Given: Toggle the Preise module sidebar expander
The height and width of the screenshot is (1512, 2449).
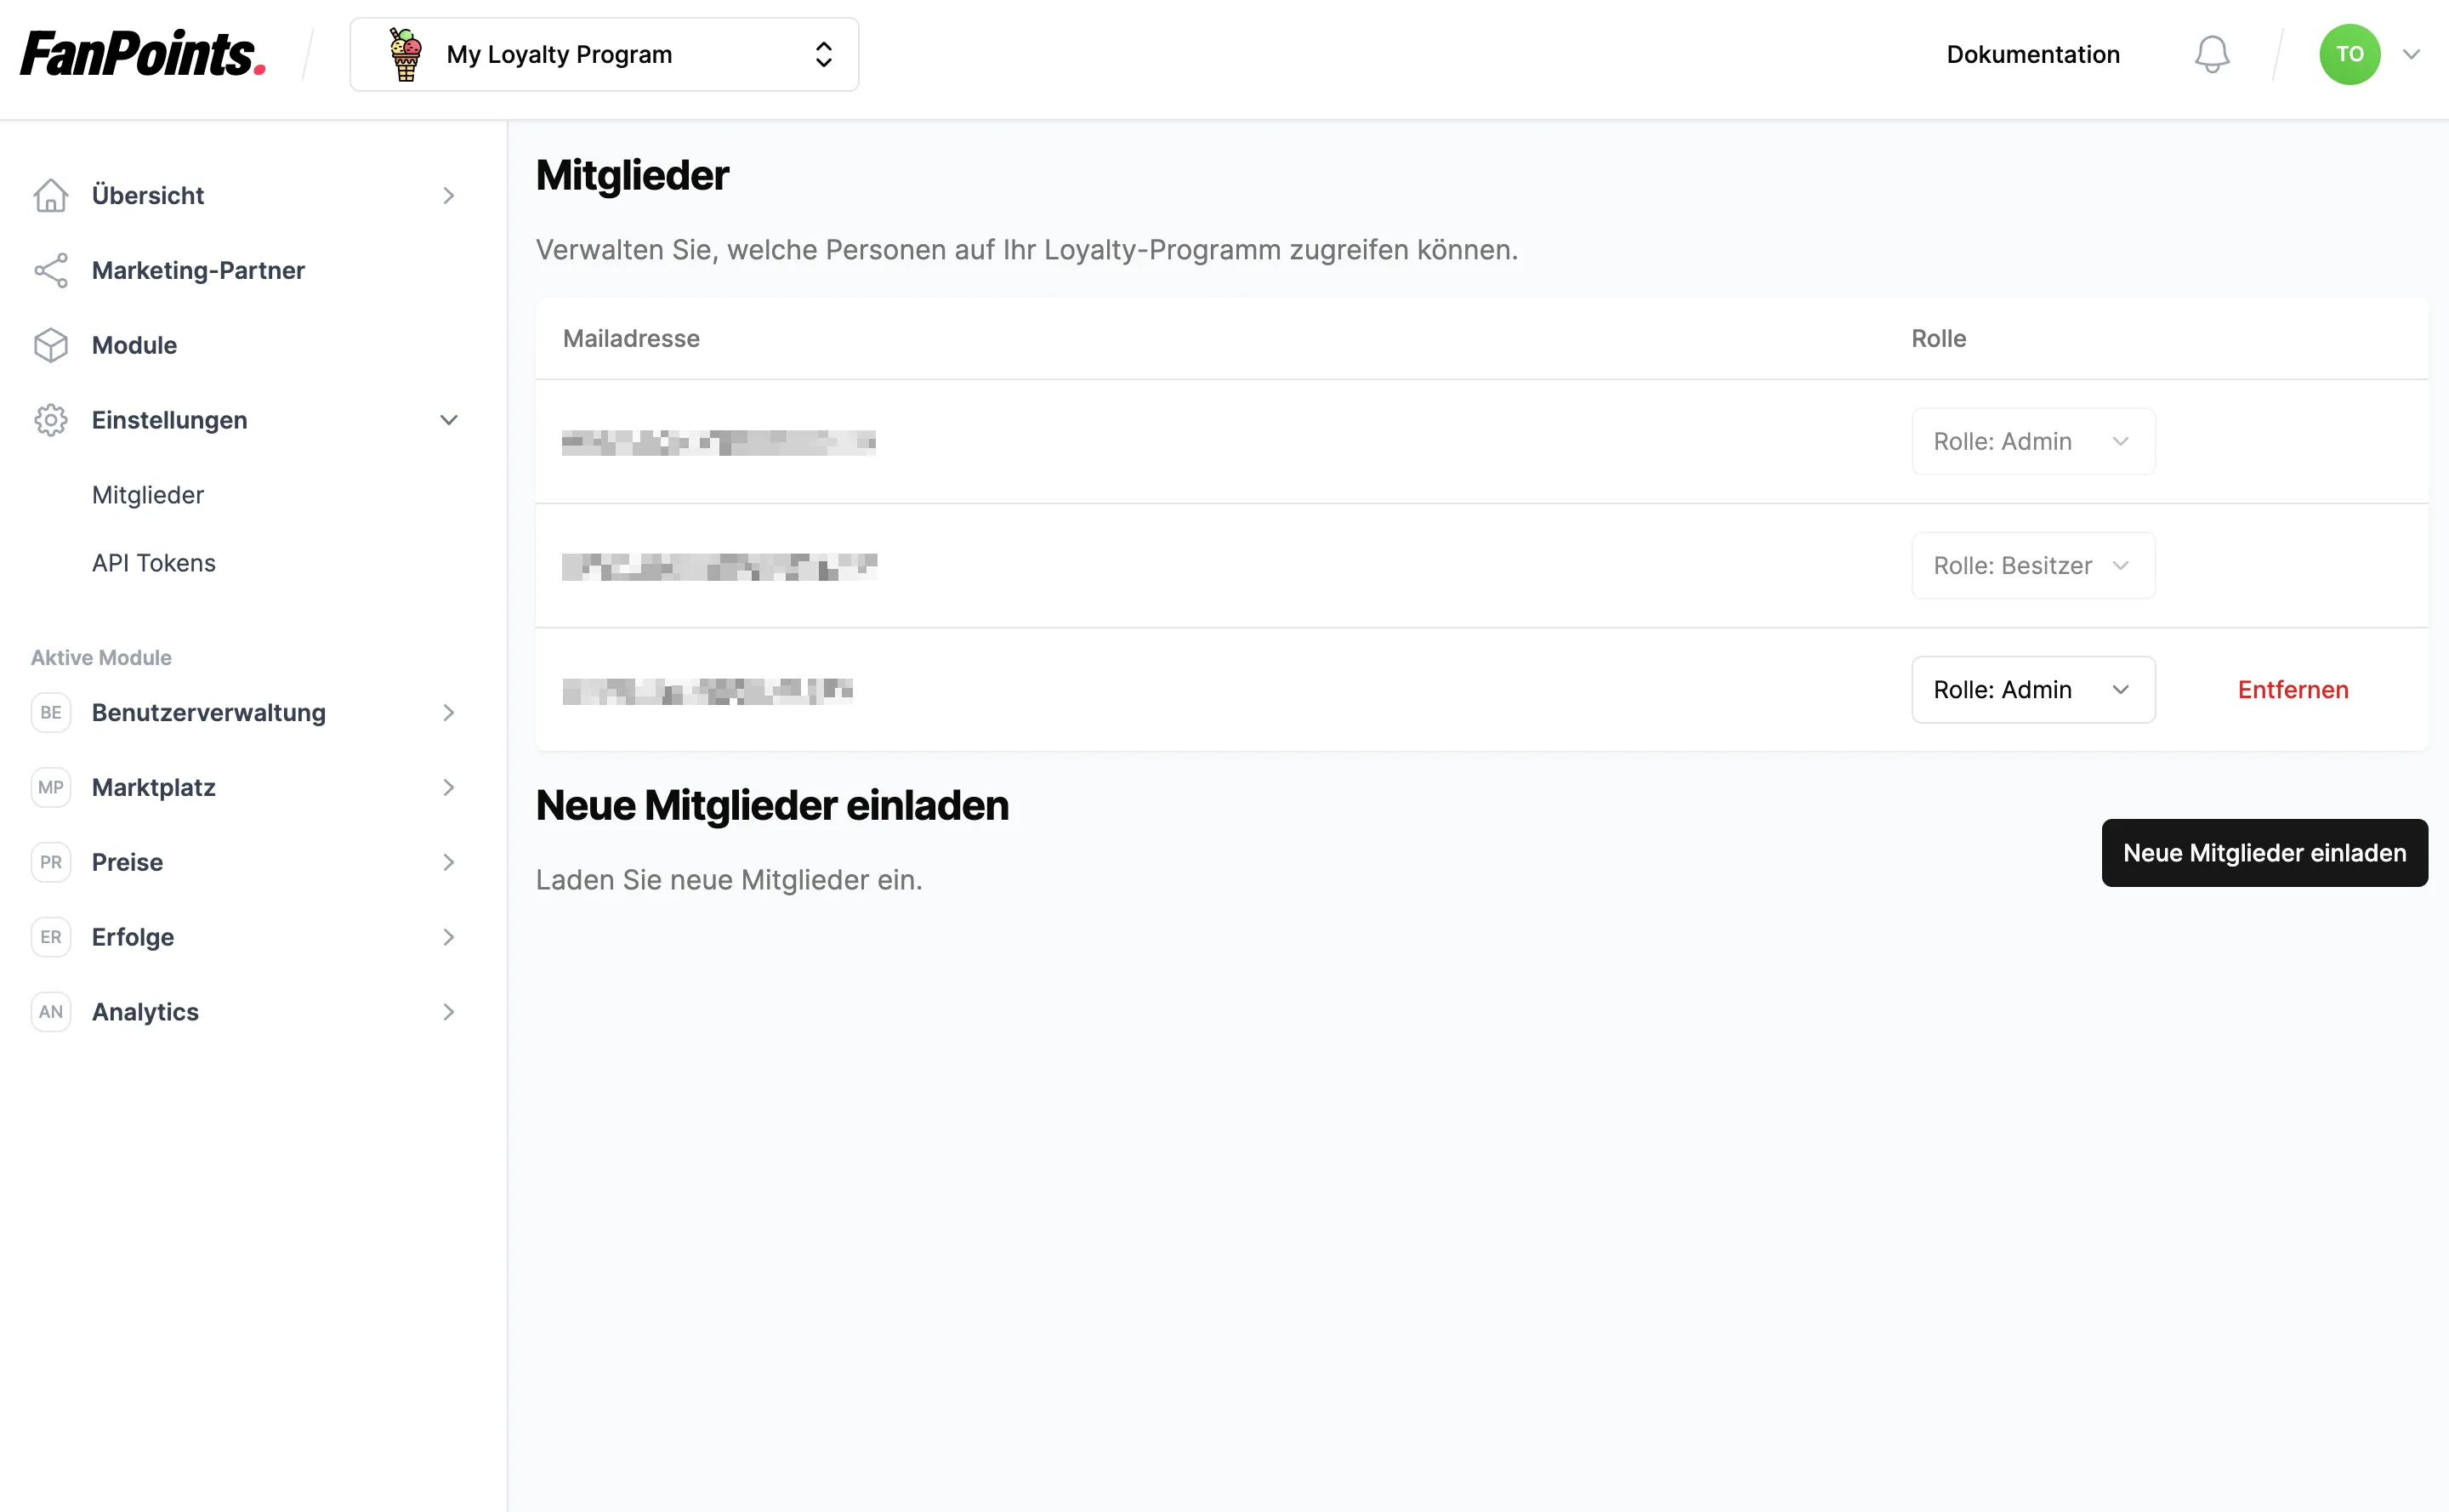Looking at the screenshot, I should tap(448, 861).
